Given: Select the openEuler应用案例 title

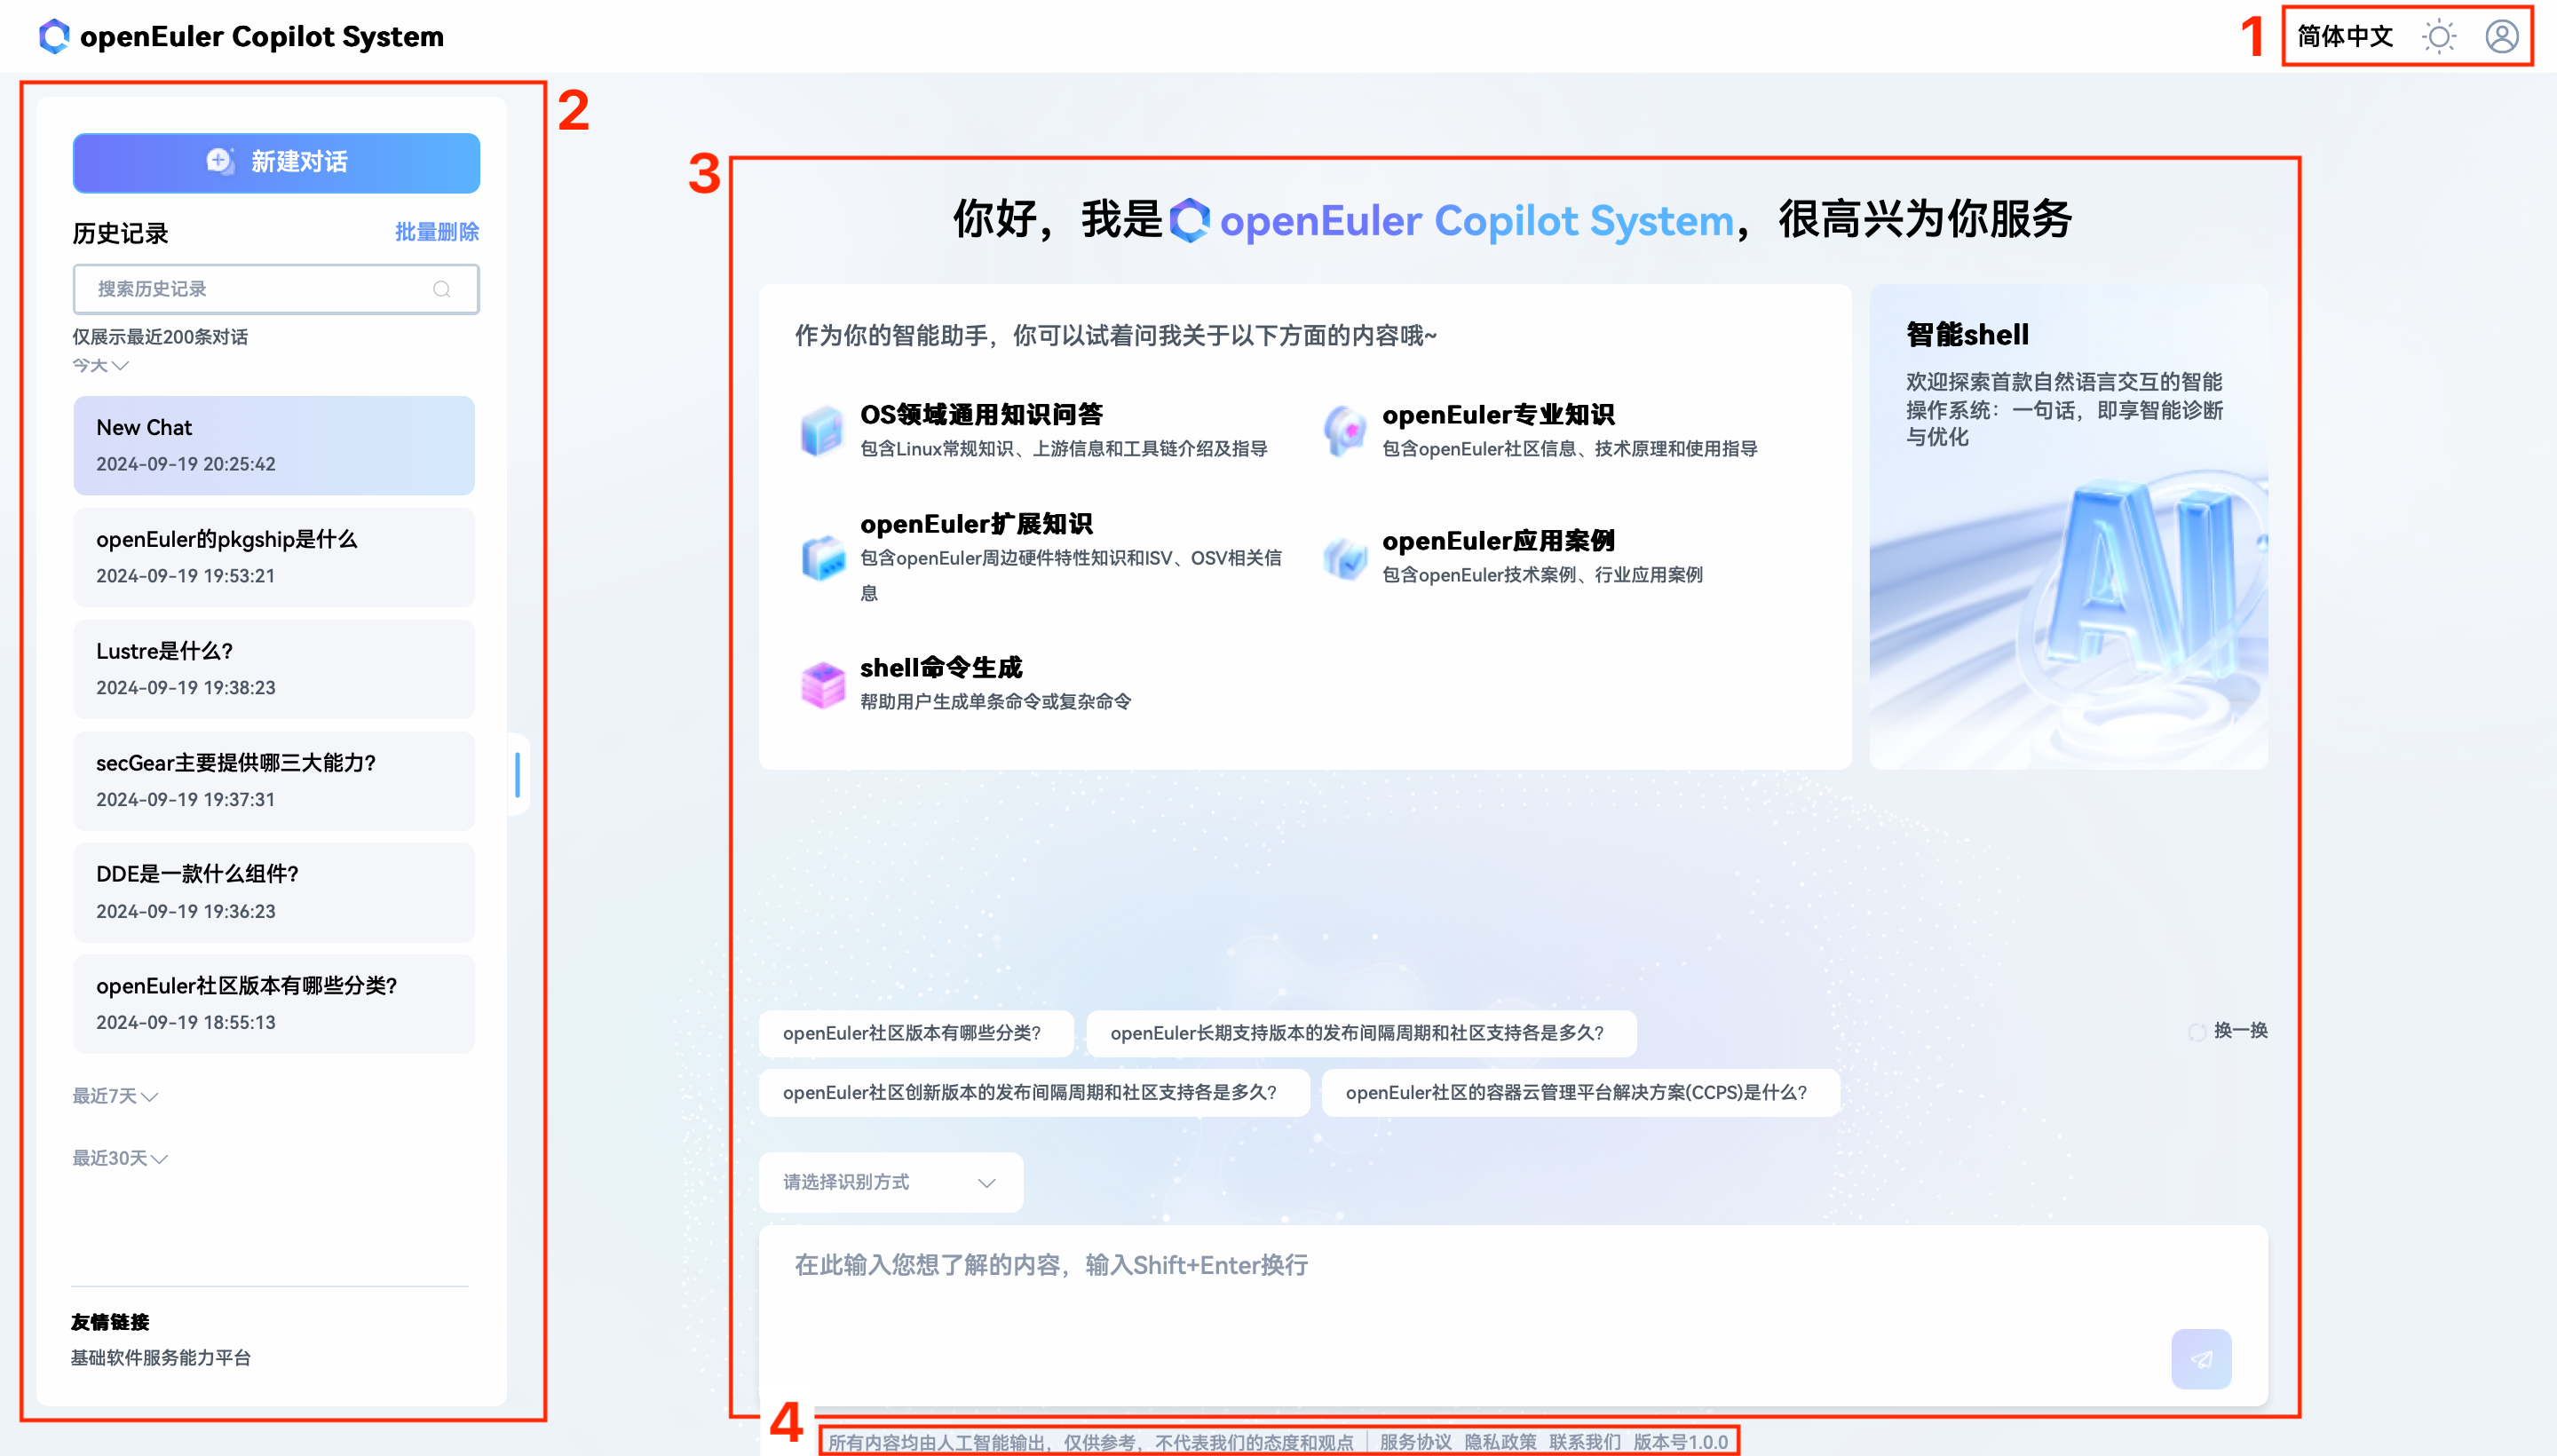Looking at the screenshot, I should (x=1498, y=540).
